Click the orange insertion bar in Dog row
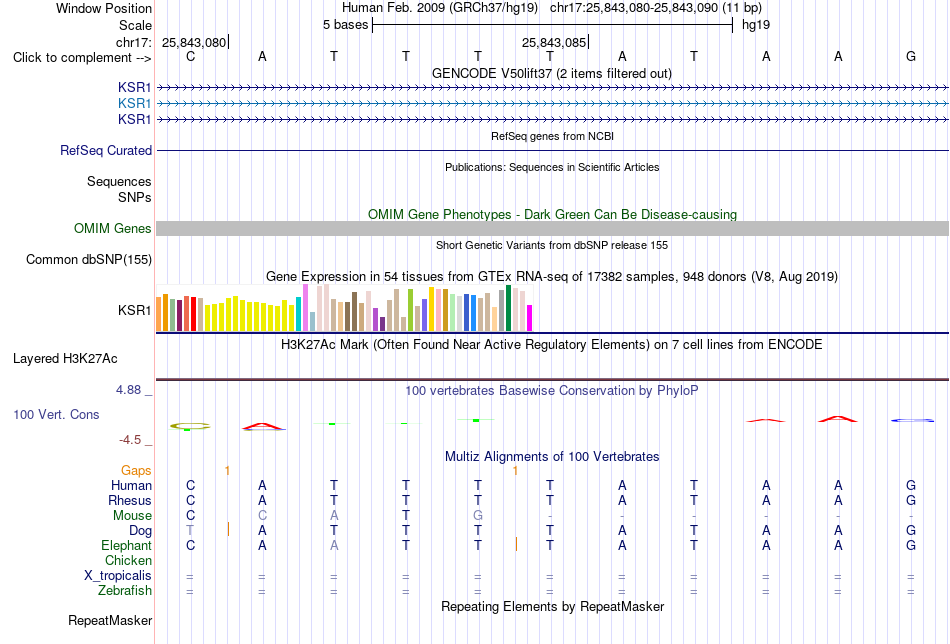This screenshot has height=644, width=950. [228, 529]
